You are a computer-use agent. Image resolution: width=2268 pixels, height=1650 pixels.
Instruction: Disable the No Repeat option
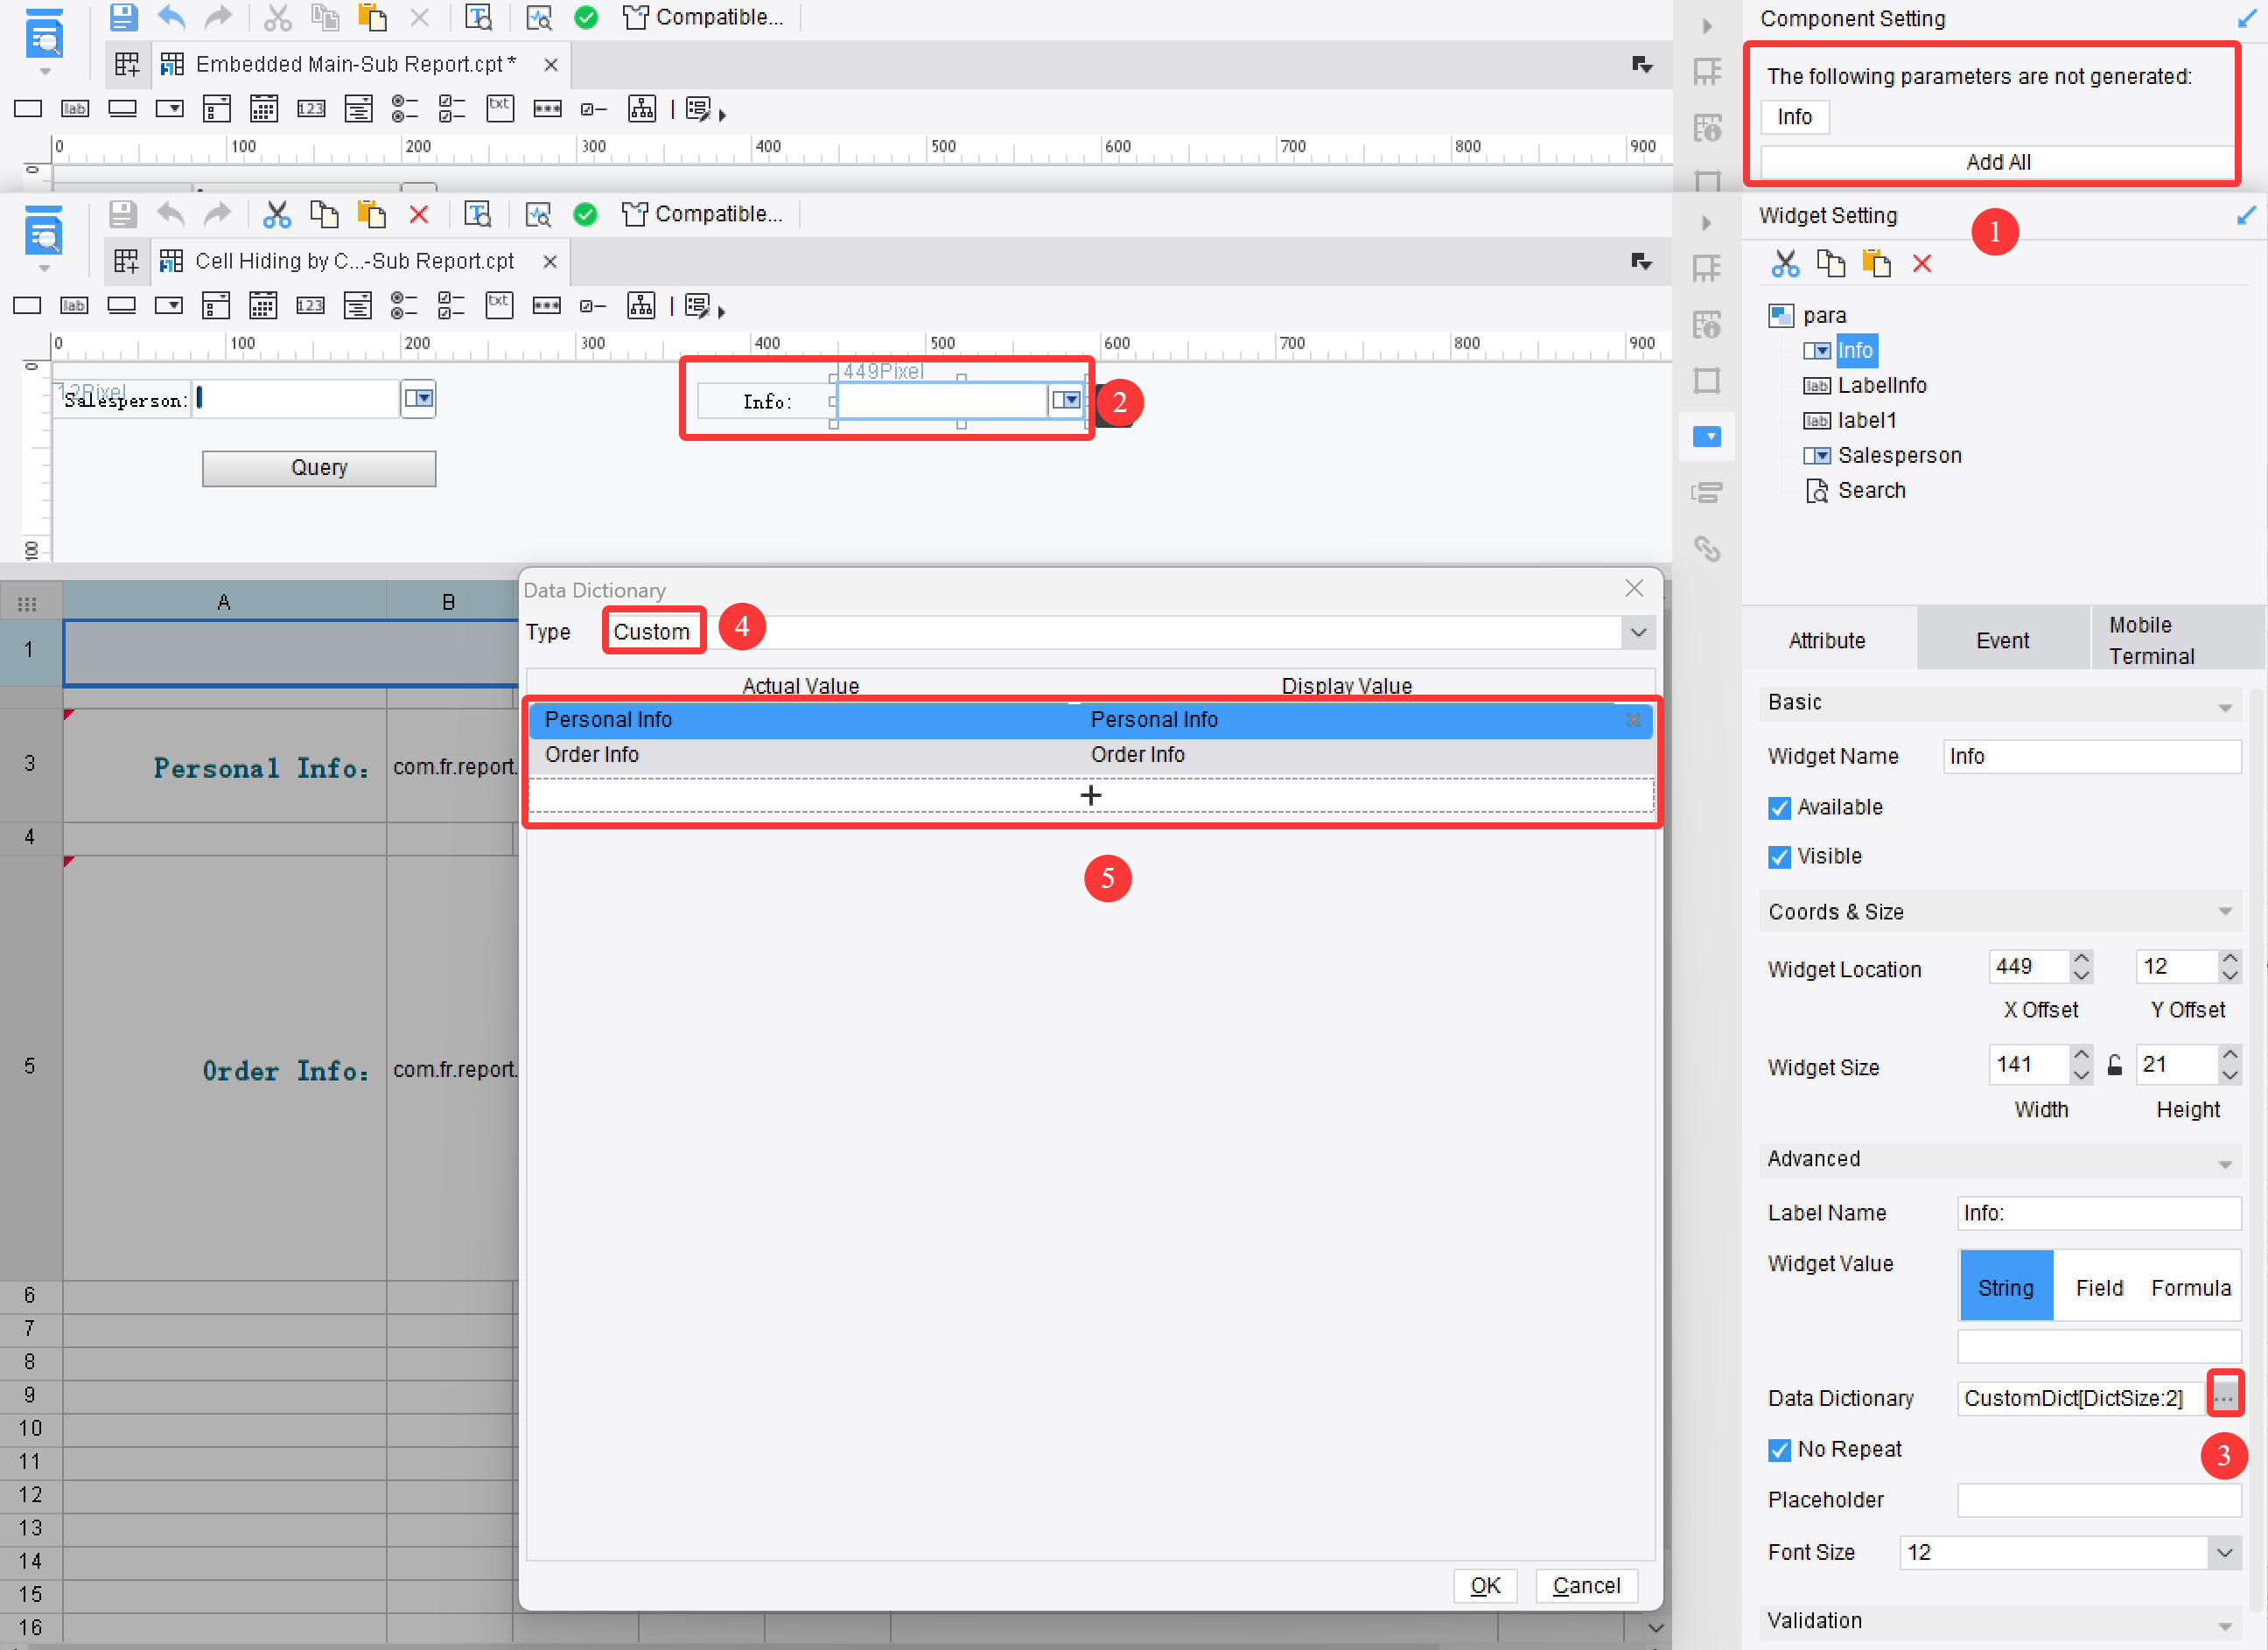(1779, 1449)
